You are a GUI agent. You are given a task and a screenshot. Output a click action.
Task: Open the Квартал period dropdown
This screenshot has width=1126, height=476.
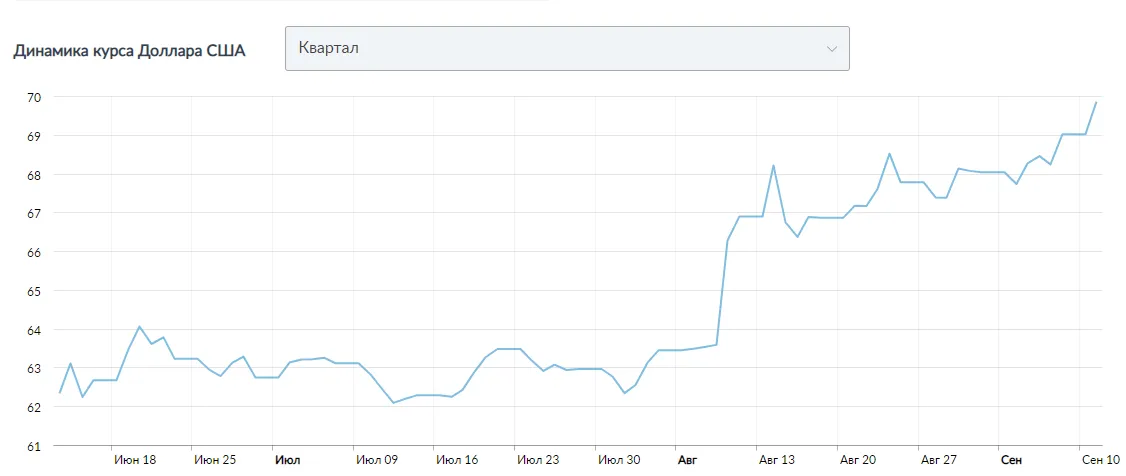[x=567, y=49]
